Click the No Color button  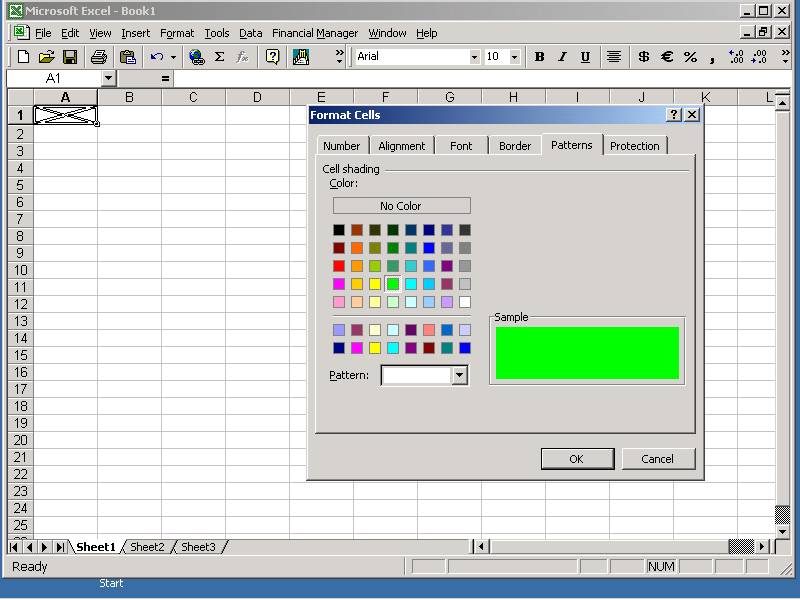[x=401, y=206]
